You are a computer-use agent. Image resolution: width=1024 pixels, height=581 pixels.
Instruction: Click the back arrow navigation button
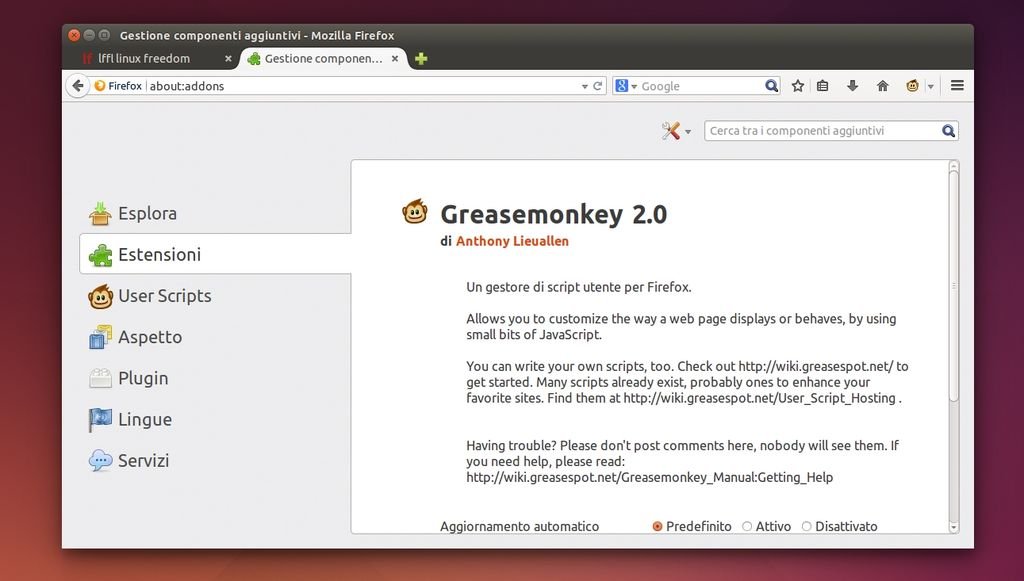point(78,86)
